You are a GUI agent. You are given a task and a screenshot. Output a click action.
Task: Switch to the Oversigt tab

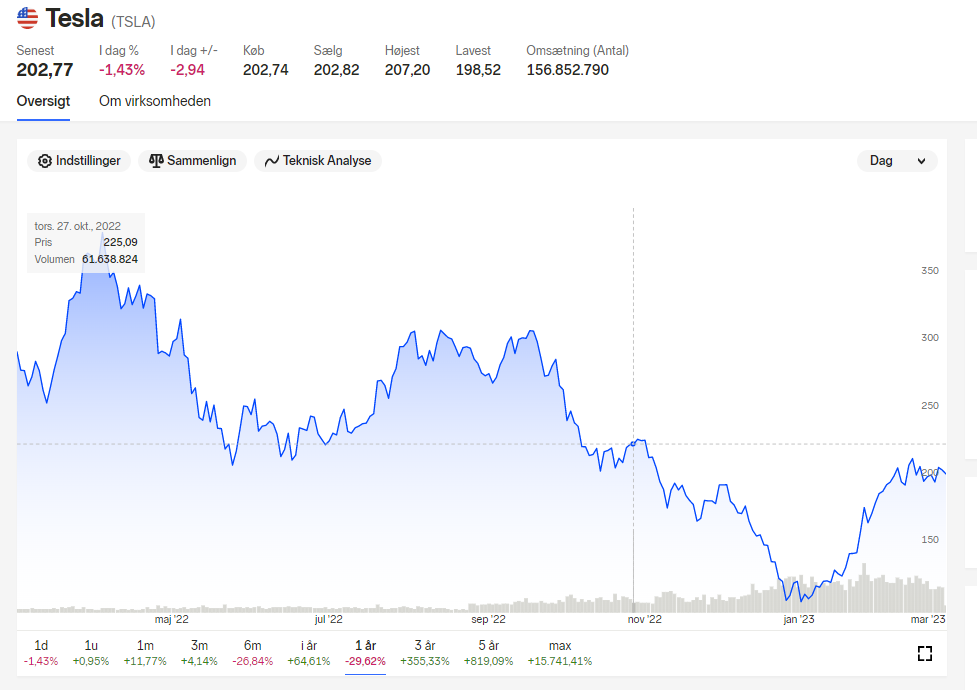point(43,101)
